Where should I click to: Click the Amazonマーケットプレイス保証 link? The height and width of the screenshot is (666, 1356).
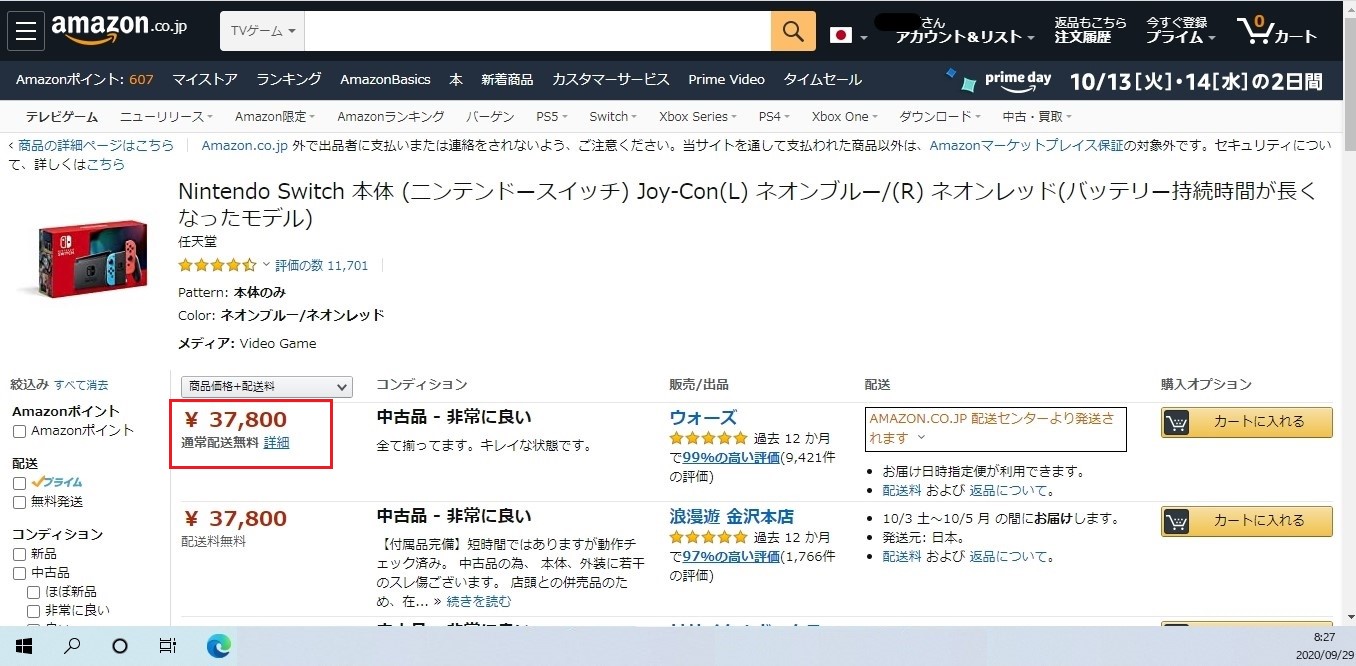tap(1027, 145)
